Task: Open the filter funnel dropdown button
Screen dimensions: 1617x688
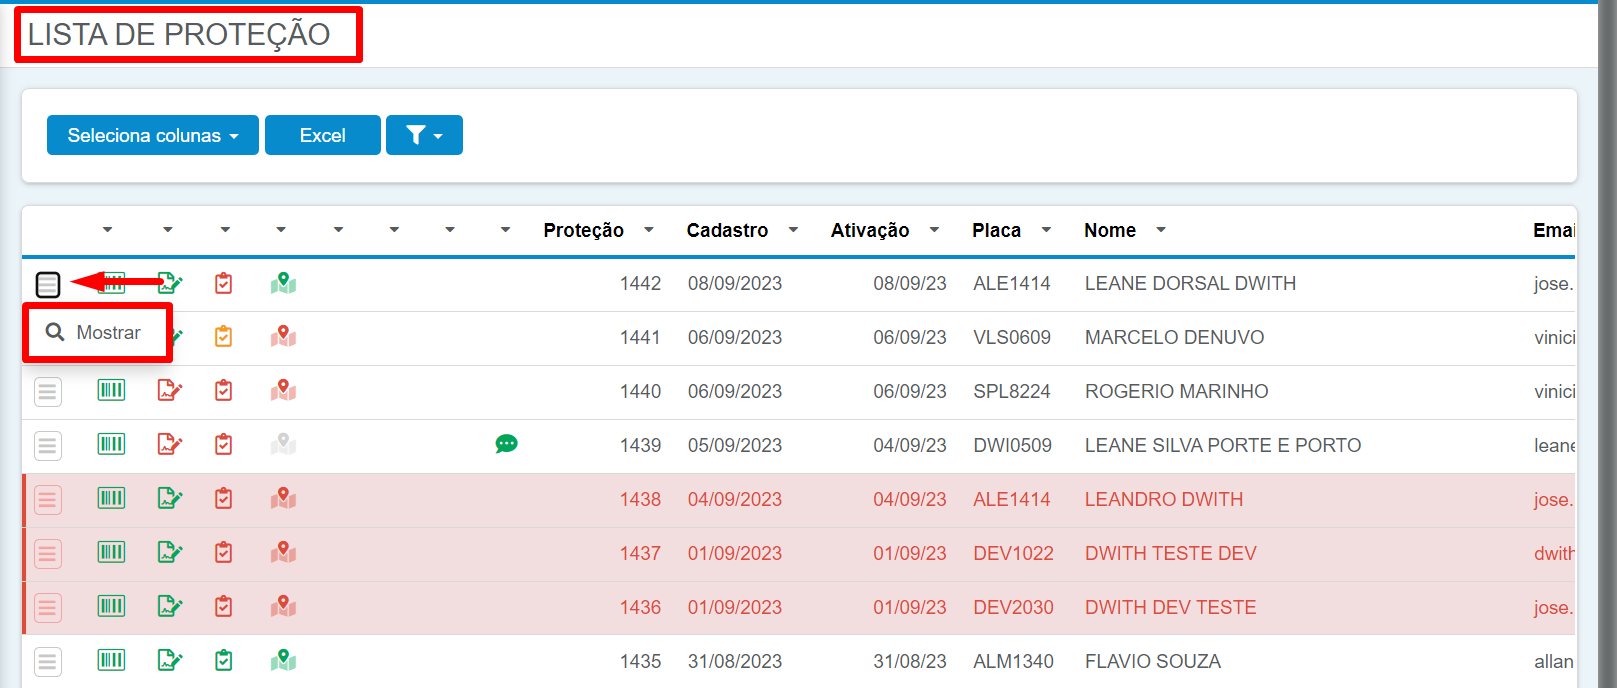Action: tap(424, 135)
